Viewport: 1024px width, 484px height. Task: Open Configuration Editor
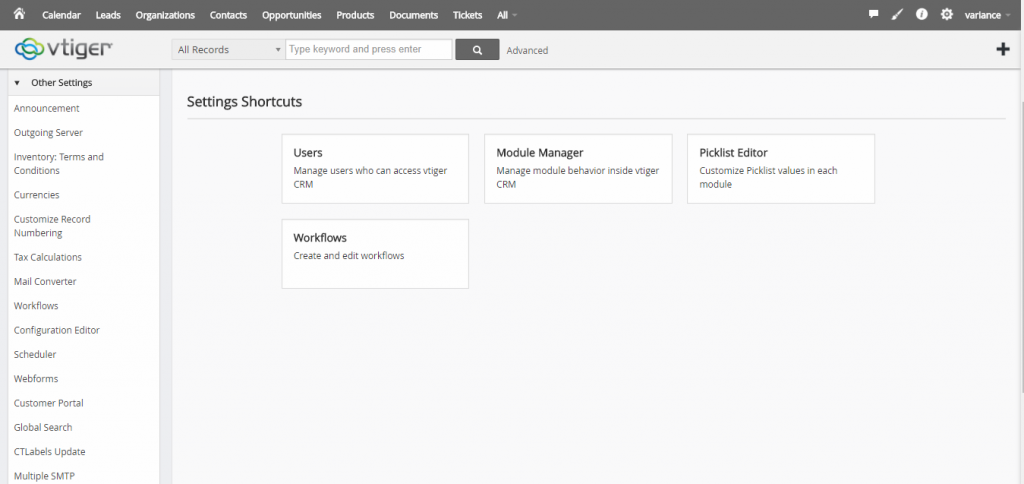pyautogui.click(x=57, y=331)
